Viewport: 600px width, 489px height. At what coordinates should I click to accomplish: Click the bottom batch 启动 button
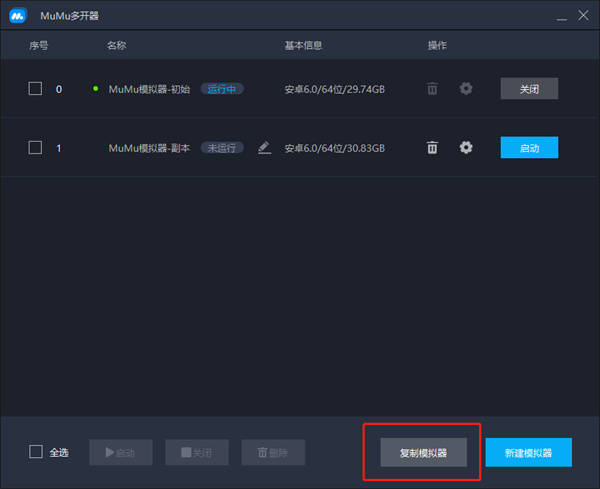[121, 453]
